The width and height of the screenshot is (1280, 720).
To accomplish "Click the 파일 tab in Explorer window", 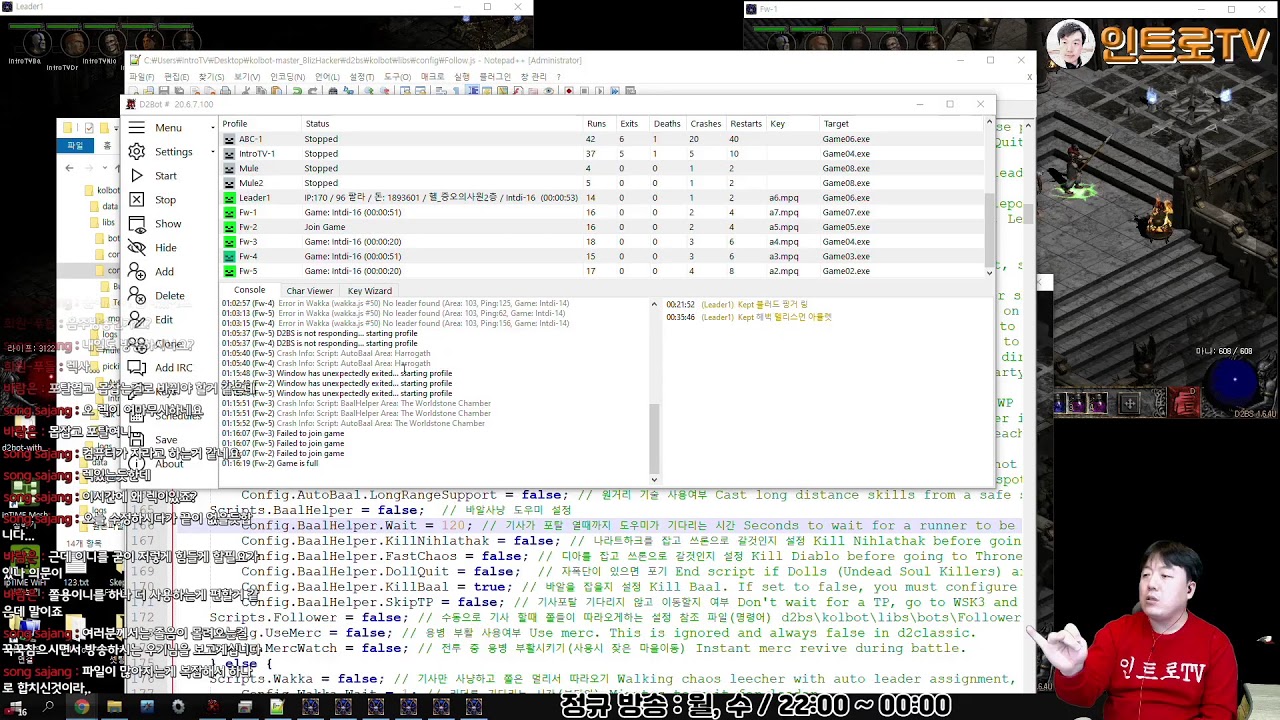I will (75, 146).
